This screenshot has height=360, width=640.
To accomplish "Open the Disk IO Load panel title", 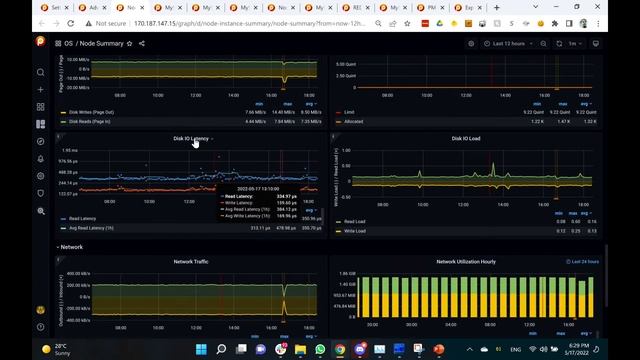I will point(466,138).
